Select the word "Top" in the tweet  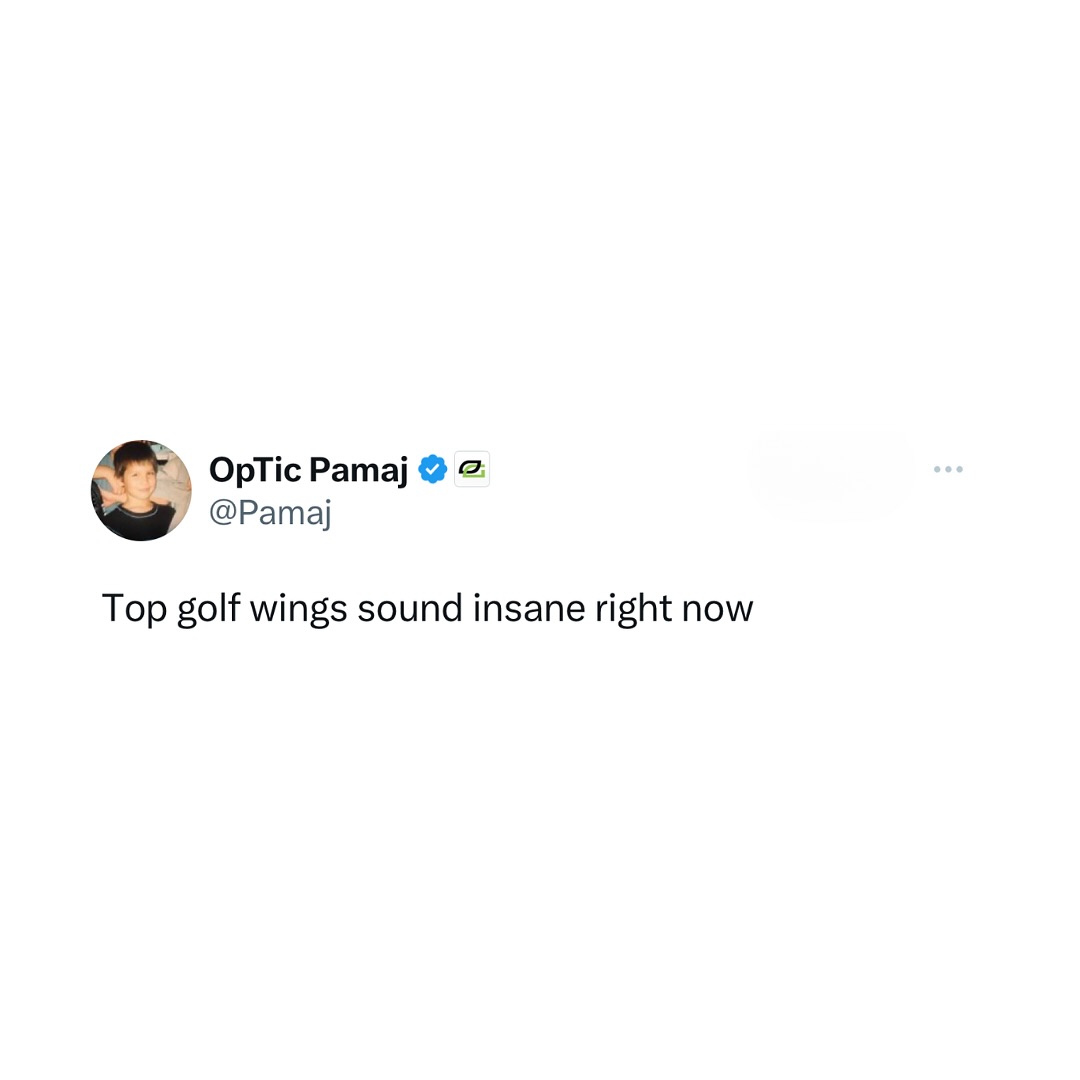[134, 610]
